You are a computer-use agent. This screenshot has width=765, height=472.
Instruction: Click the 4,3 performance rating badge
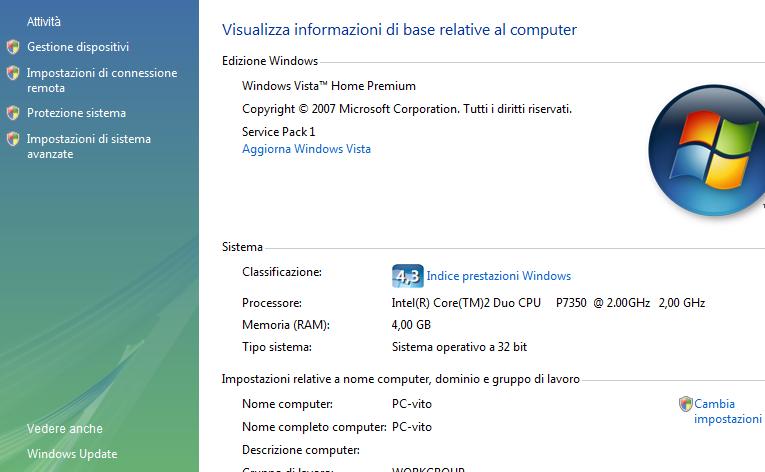point(407,276)
